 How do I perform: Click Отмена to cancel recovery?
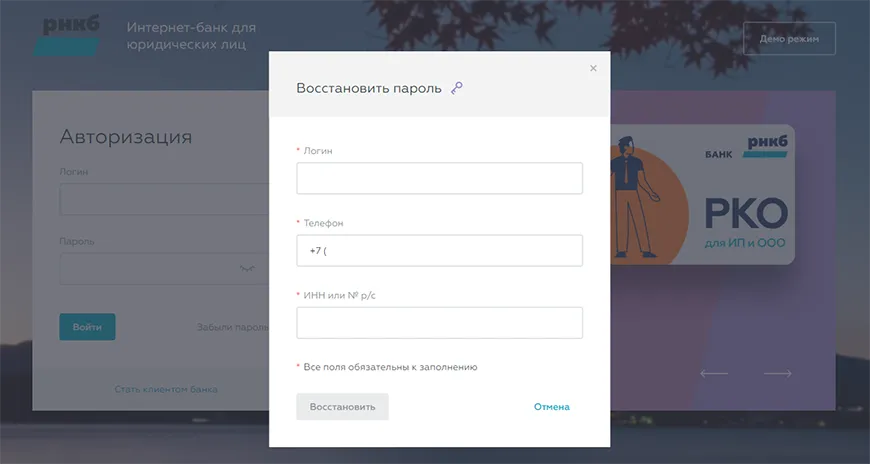[x=551, y=407]
